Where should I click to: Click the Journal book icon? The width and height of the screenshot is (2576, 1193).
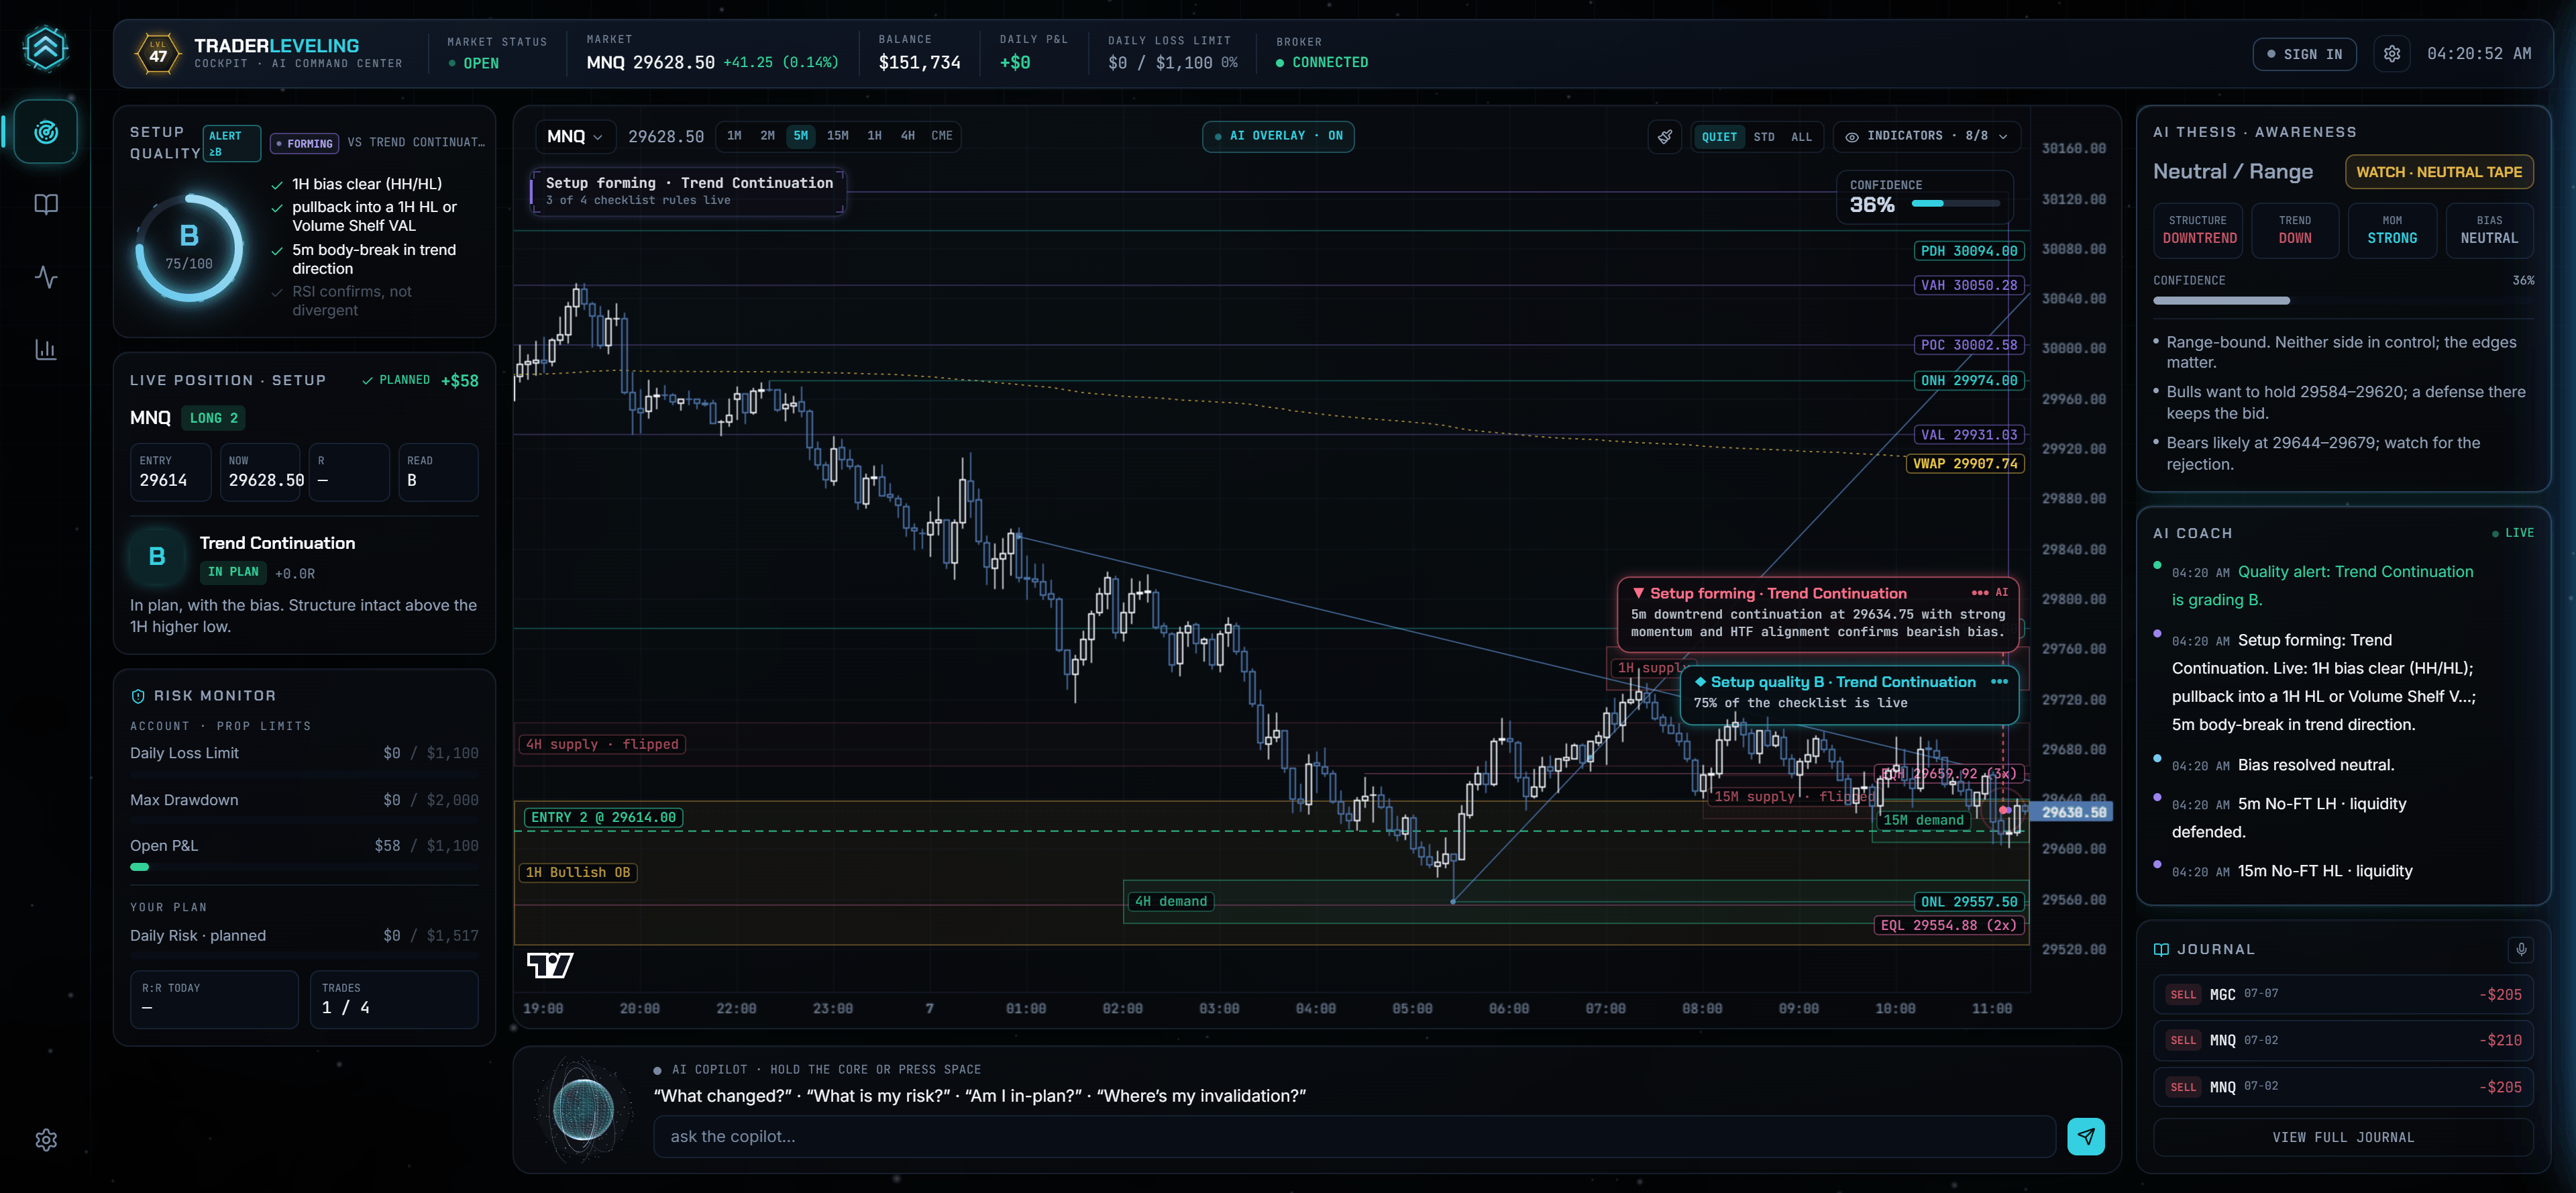(x=2161, y=949)
